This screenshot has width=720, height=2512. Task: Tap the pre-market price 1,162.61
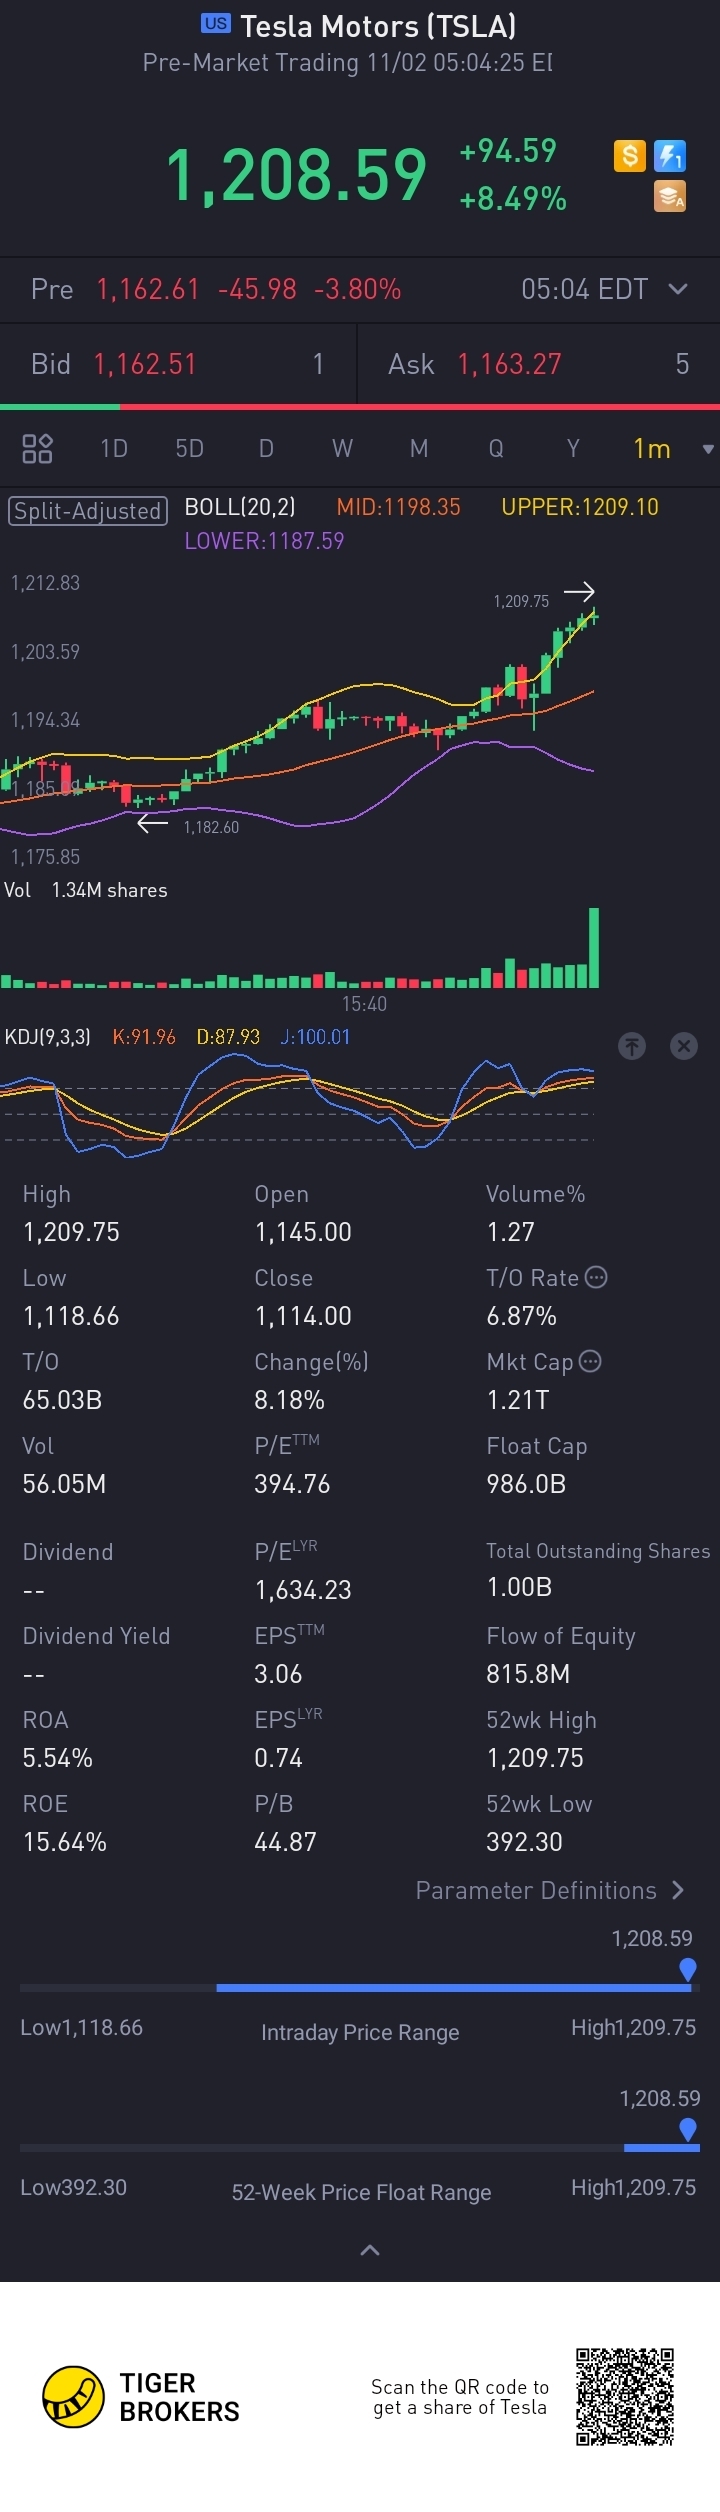click(148, 289)
